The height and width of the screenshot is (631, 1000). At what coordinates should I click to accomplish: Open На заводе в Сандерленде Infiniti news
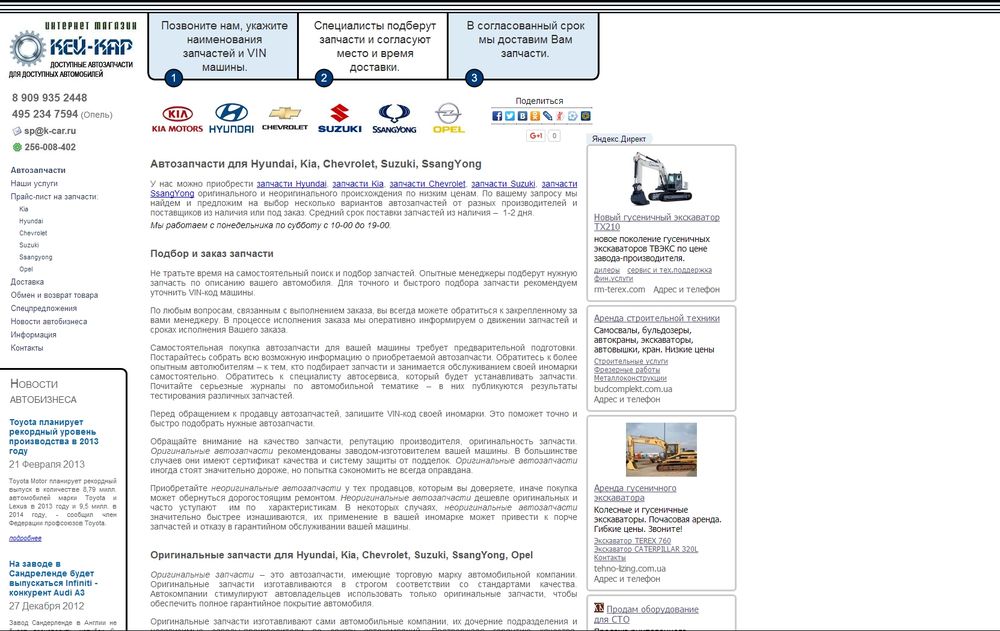(x=52, y=578)
